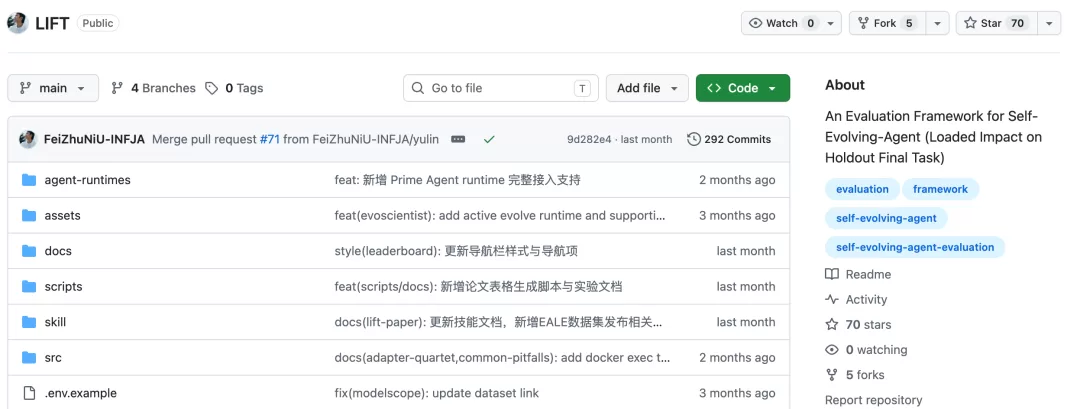Open the green Code dropdown
Image resolution: width=1080 pixels, height=409 pixels.
(x=742, y=88)
